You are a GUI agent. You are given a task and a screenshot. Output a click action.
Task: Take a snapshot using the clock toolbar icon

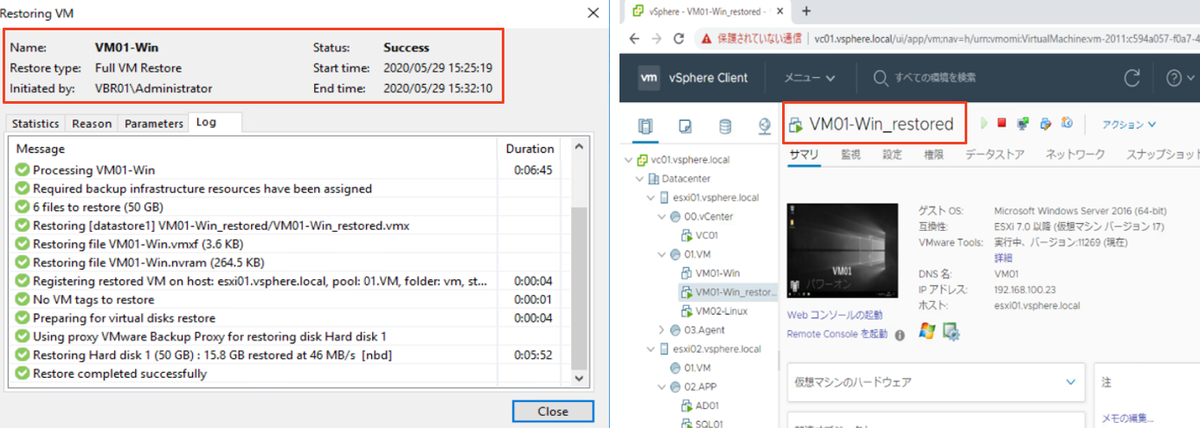(x=1067, y=124)
